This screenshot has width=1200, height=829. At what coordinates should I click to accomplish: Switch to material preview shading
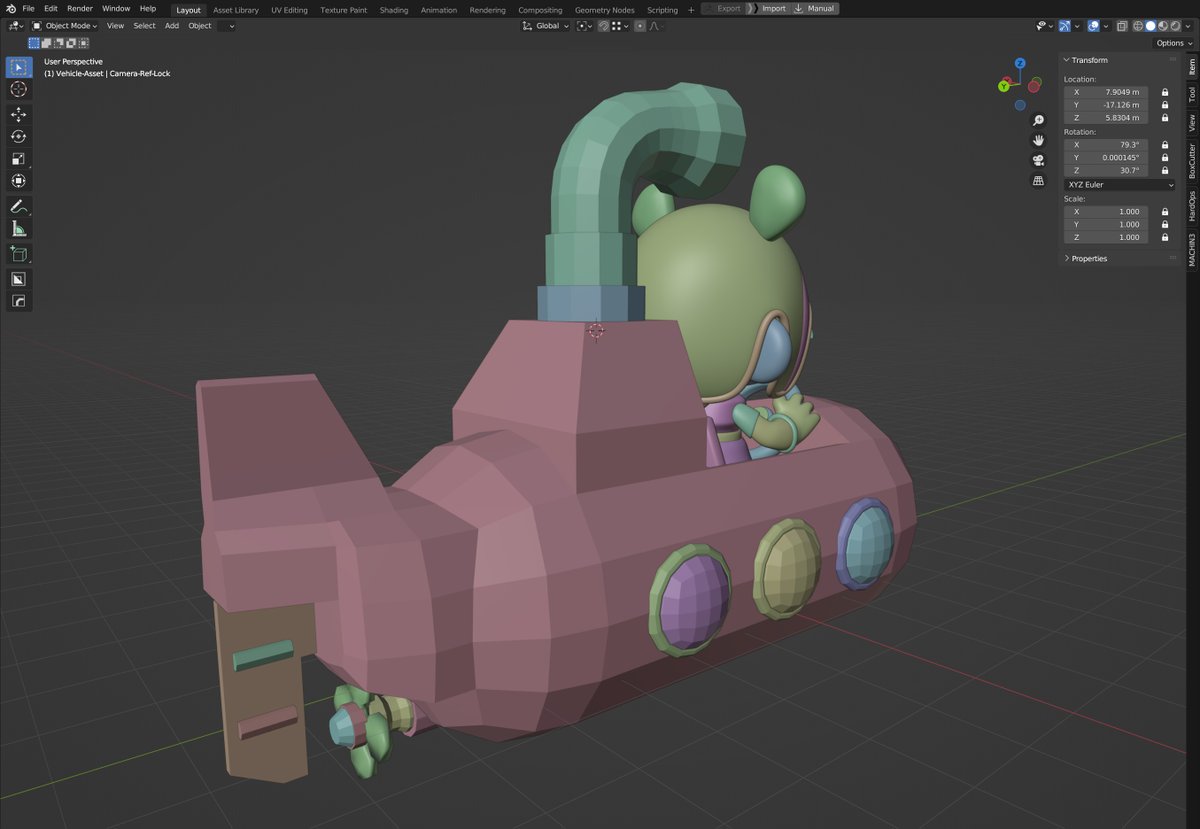tap(1162, 26)
